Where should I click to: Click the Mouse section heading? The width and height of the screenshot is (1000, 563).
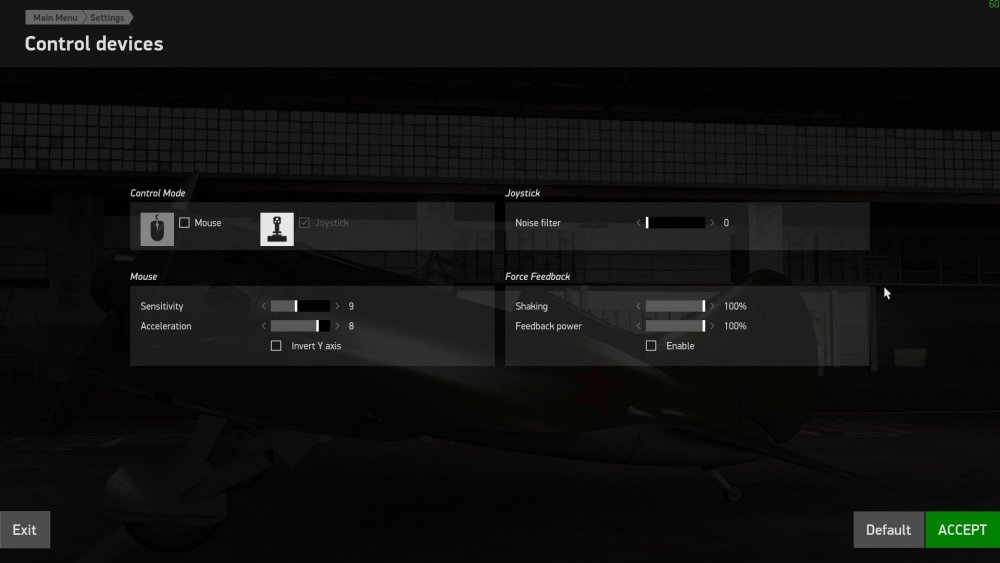(x=143, y=276)
